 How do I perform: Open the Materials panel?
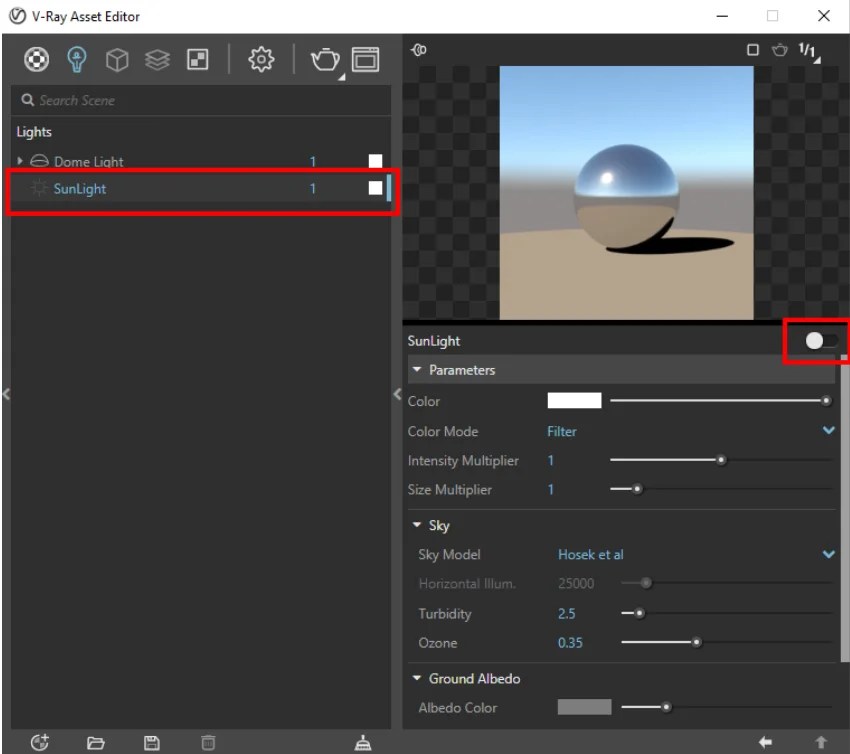tap(36, 59)
